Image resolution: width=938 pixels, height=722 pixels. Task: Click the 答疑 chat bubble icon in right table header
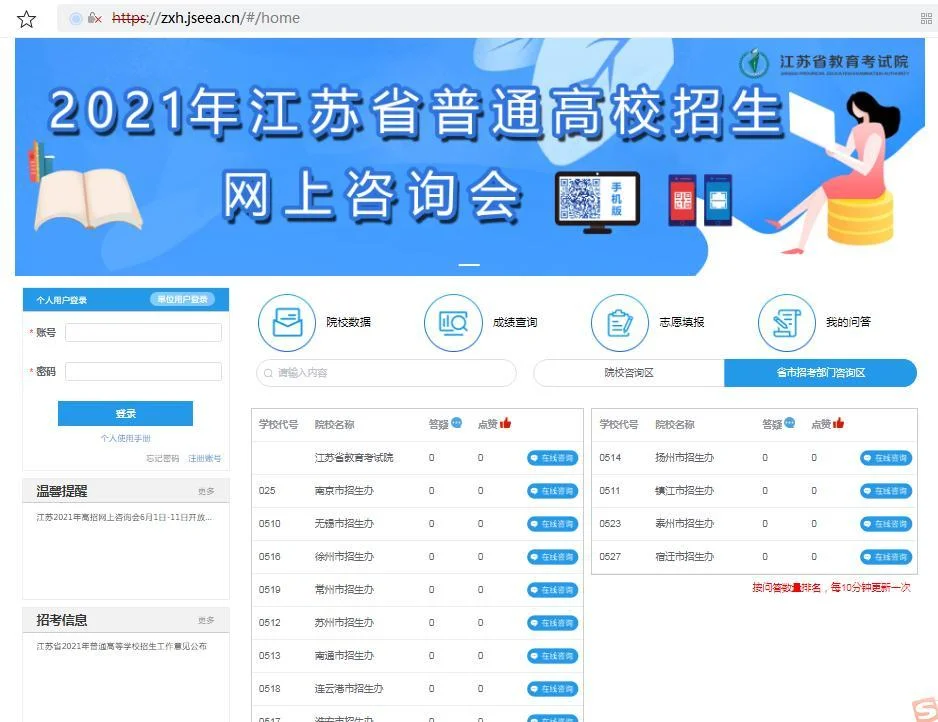(790, 423)
